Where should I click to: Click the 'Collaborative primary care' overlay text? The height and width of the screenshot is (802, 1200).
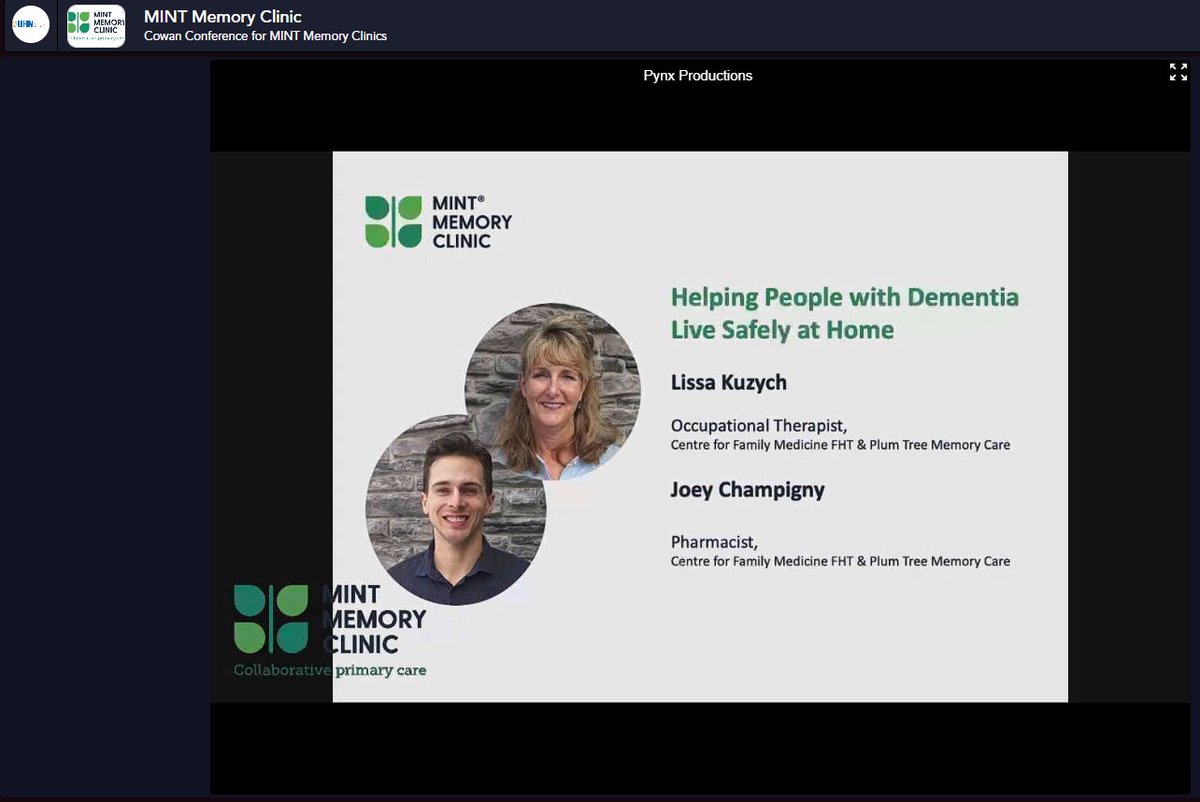tap(330, 670)
